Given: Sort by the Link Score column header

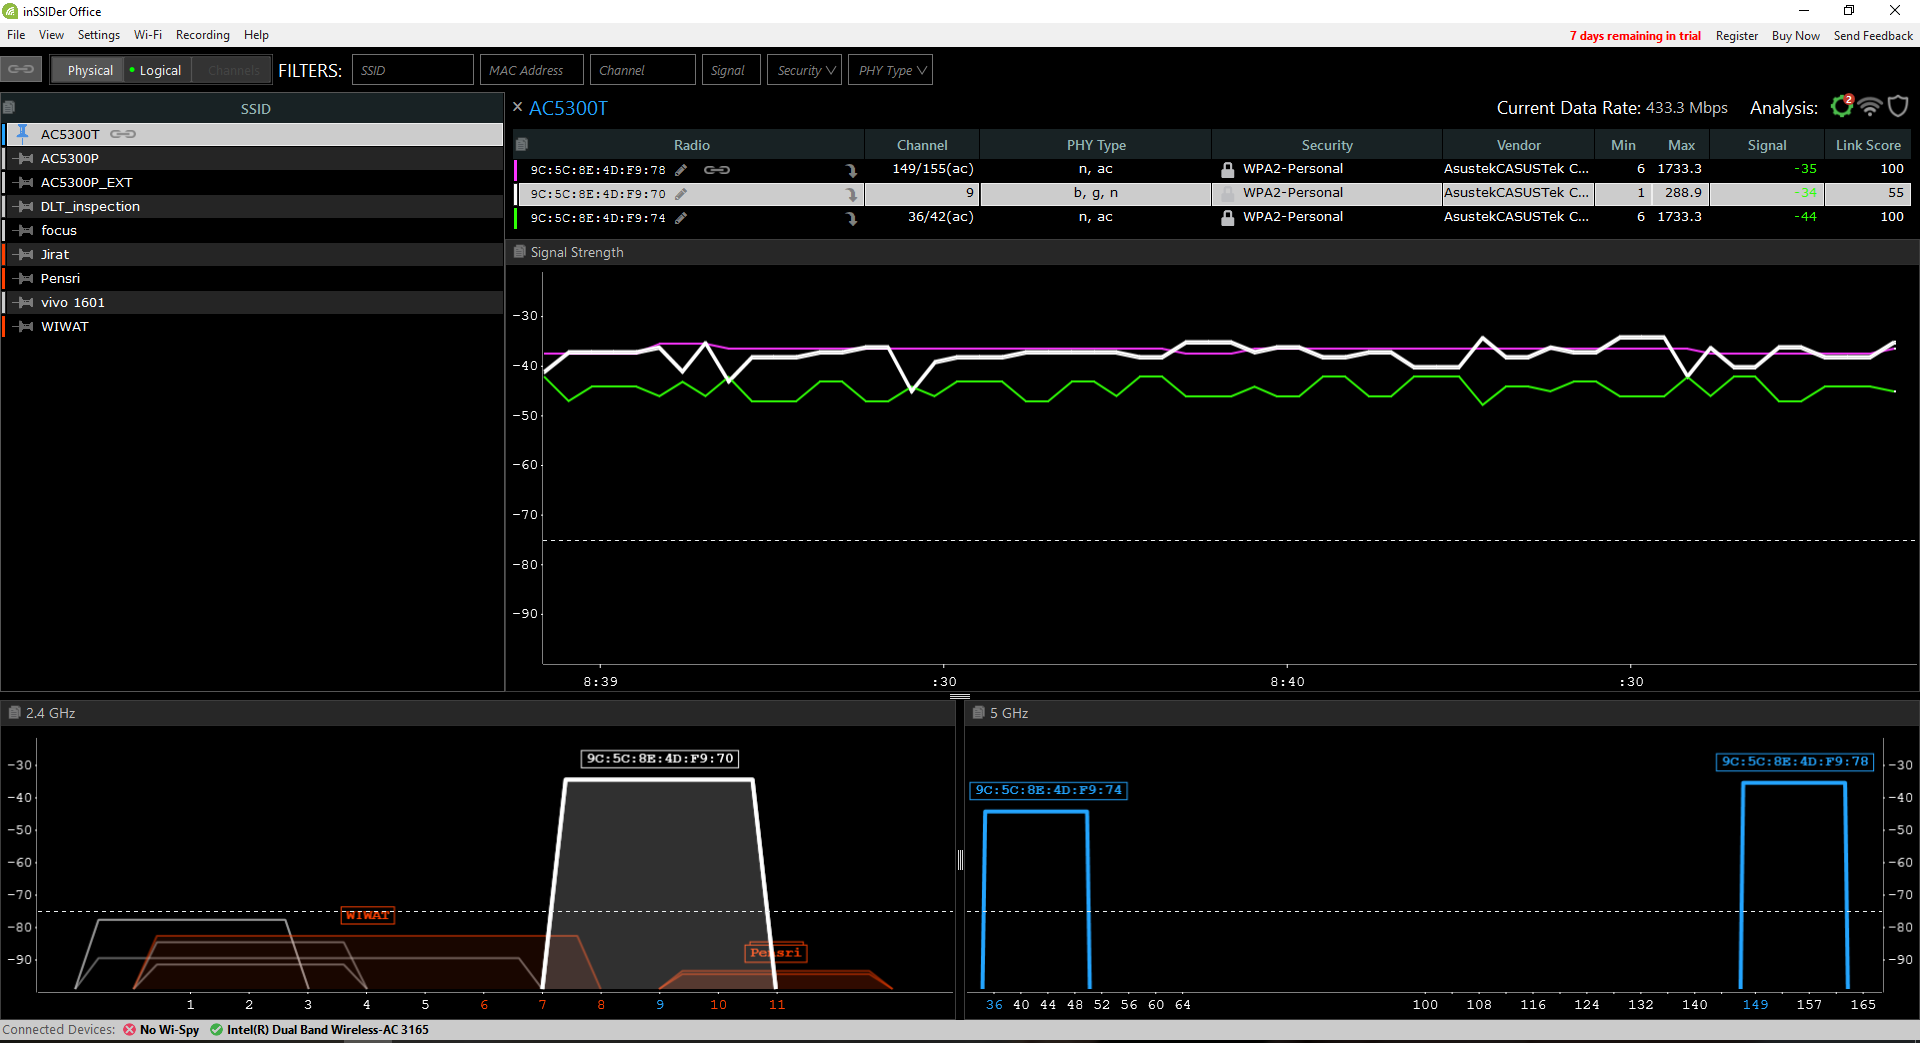Looking at the screenshot, I should (x=1868, y=145).
